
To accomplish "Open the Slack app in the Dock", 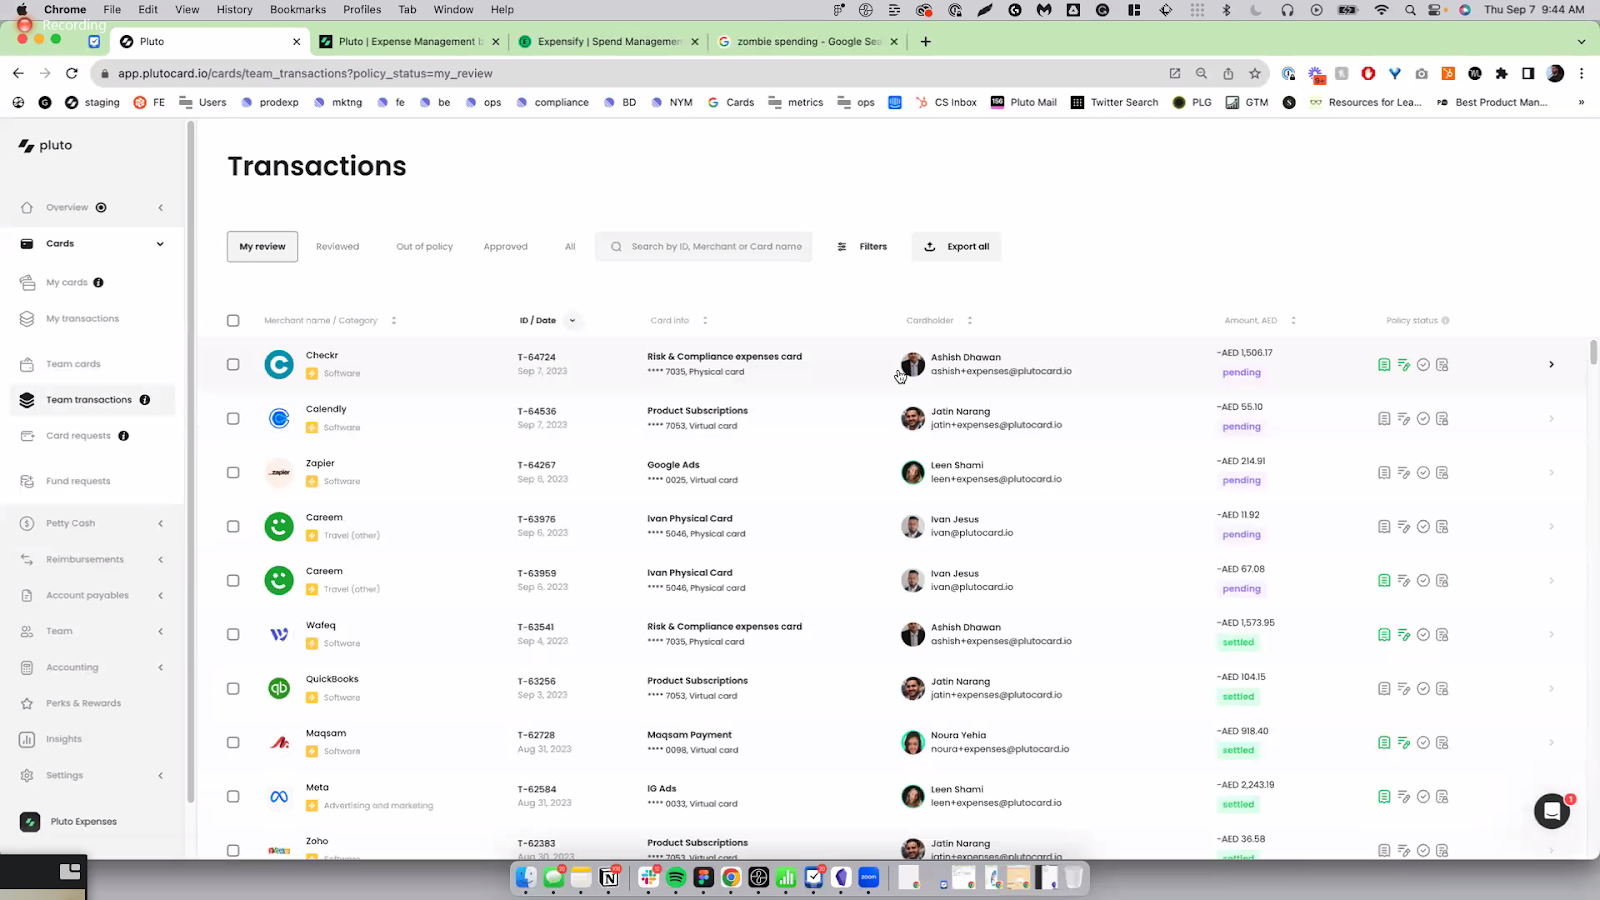I will 649,878.
